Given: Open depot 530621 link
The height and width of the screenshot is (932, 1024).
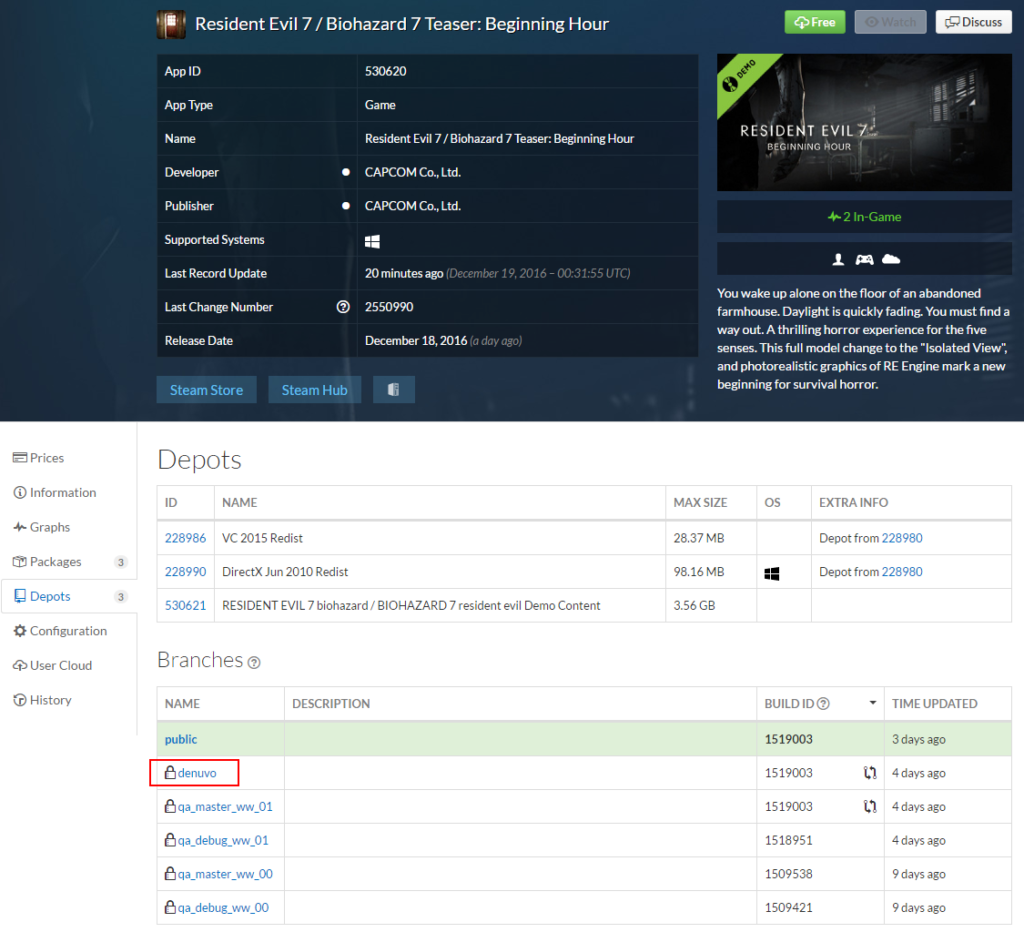Looking at the screenshot, I should (185, 605).
